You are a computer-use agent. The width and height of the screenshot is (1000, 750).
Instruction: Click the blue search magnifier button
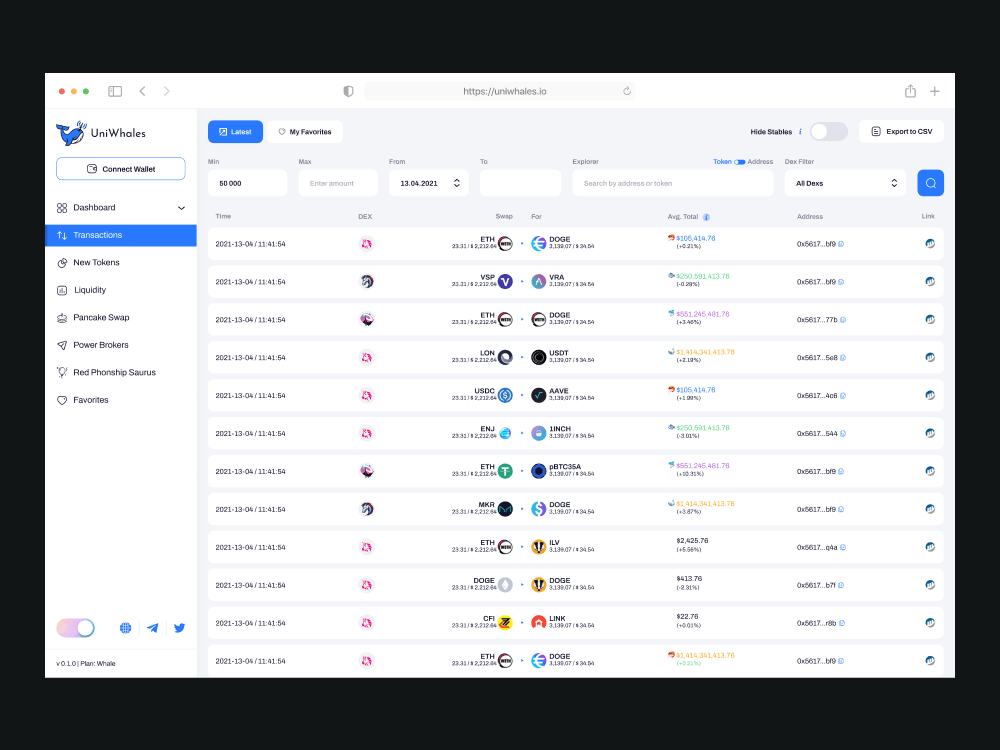pos(930,183)
